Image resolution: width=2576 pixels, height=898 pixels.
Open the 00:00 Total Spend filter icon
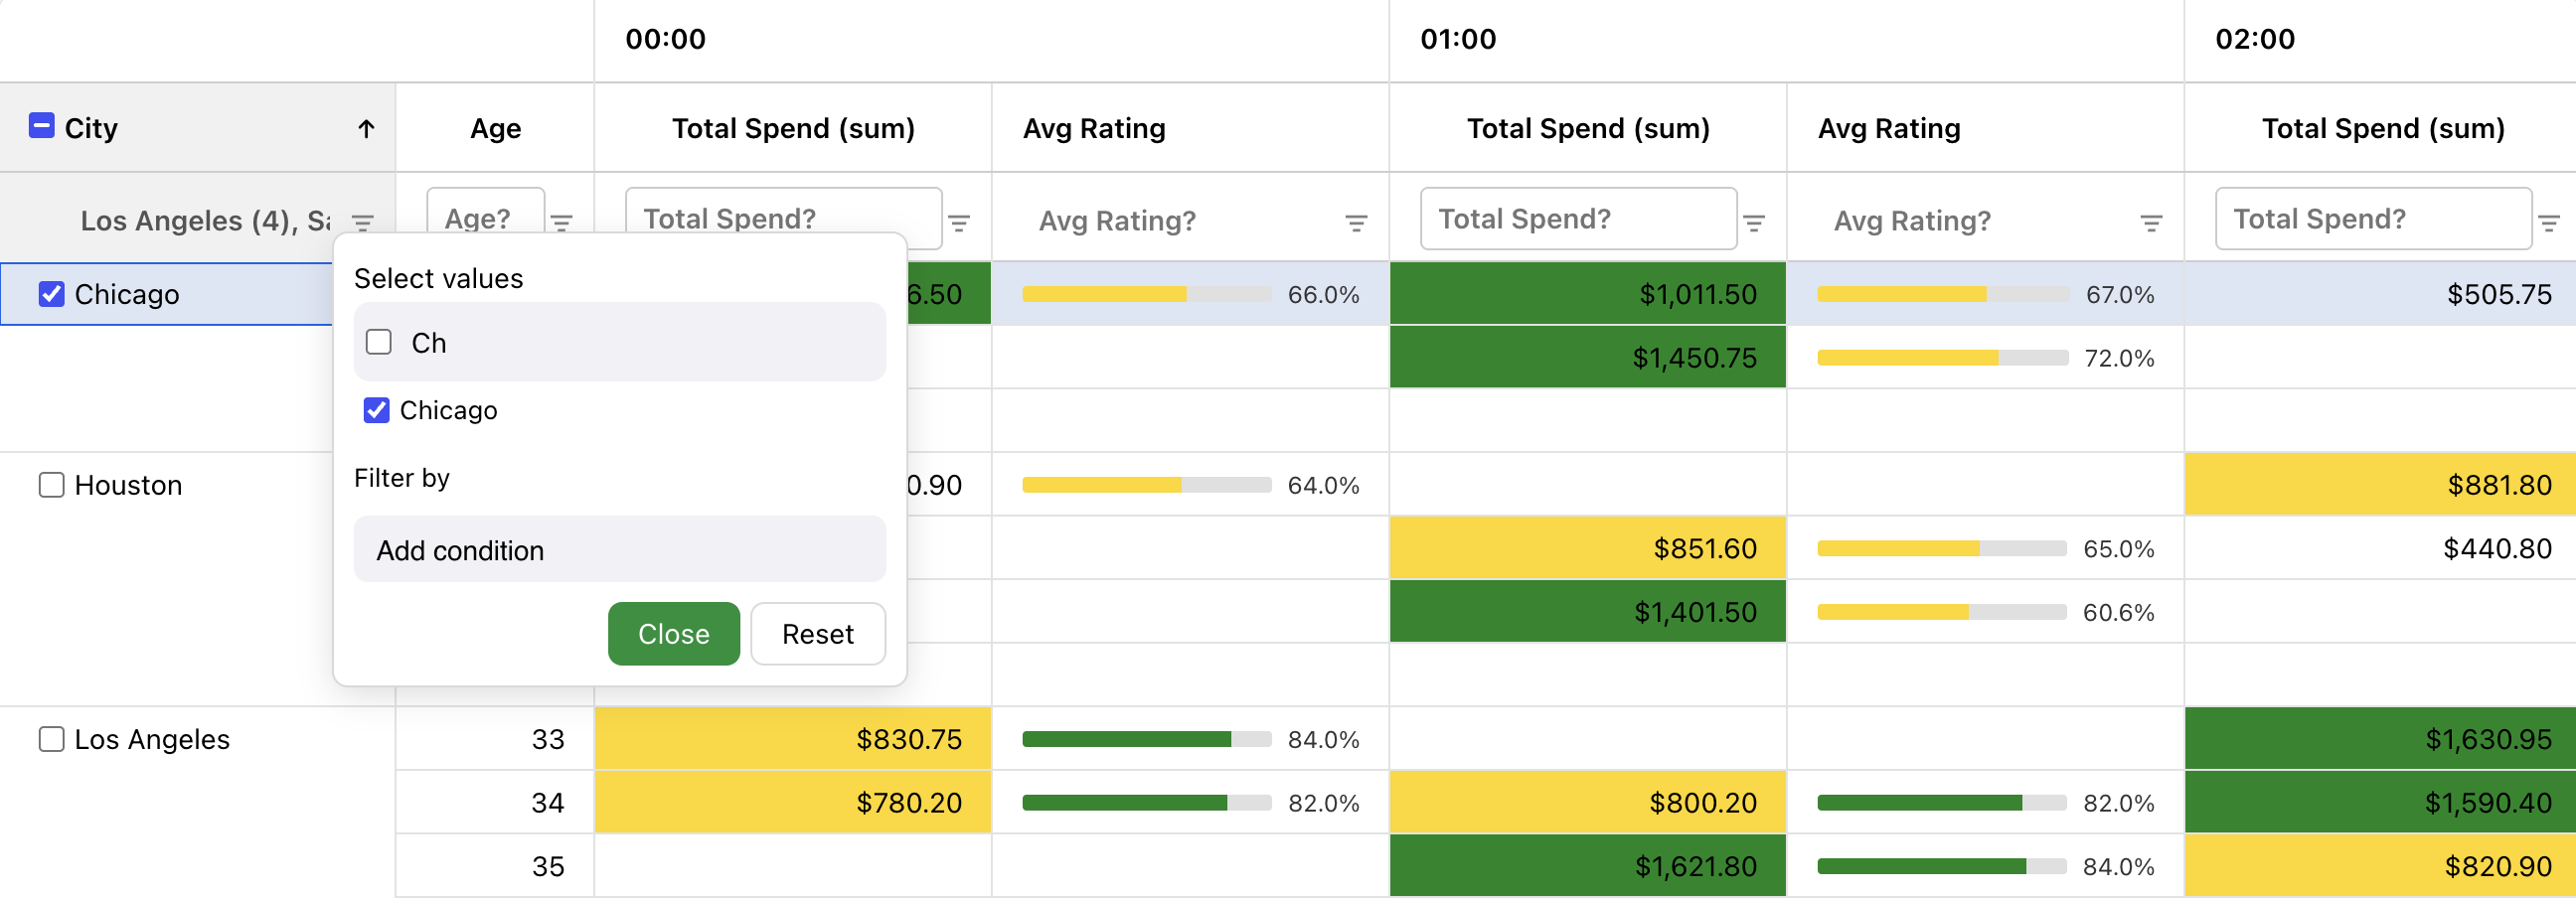(x=961, y=224)
